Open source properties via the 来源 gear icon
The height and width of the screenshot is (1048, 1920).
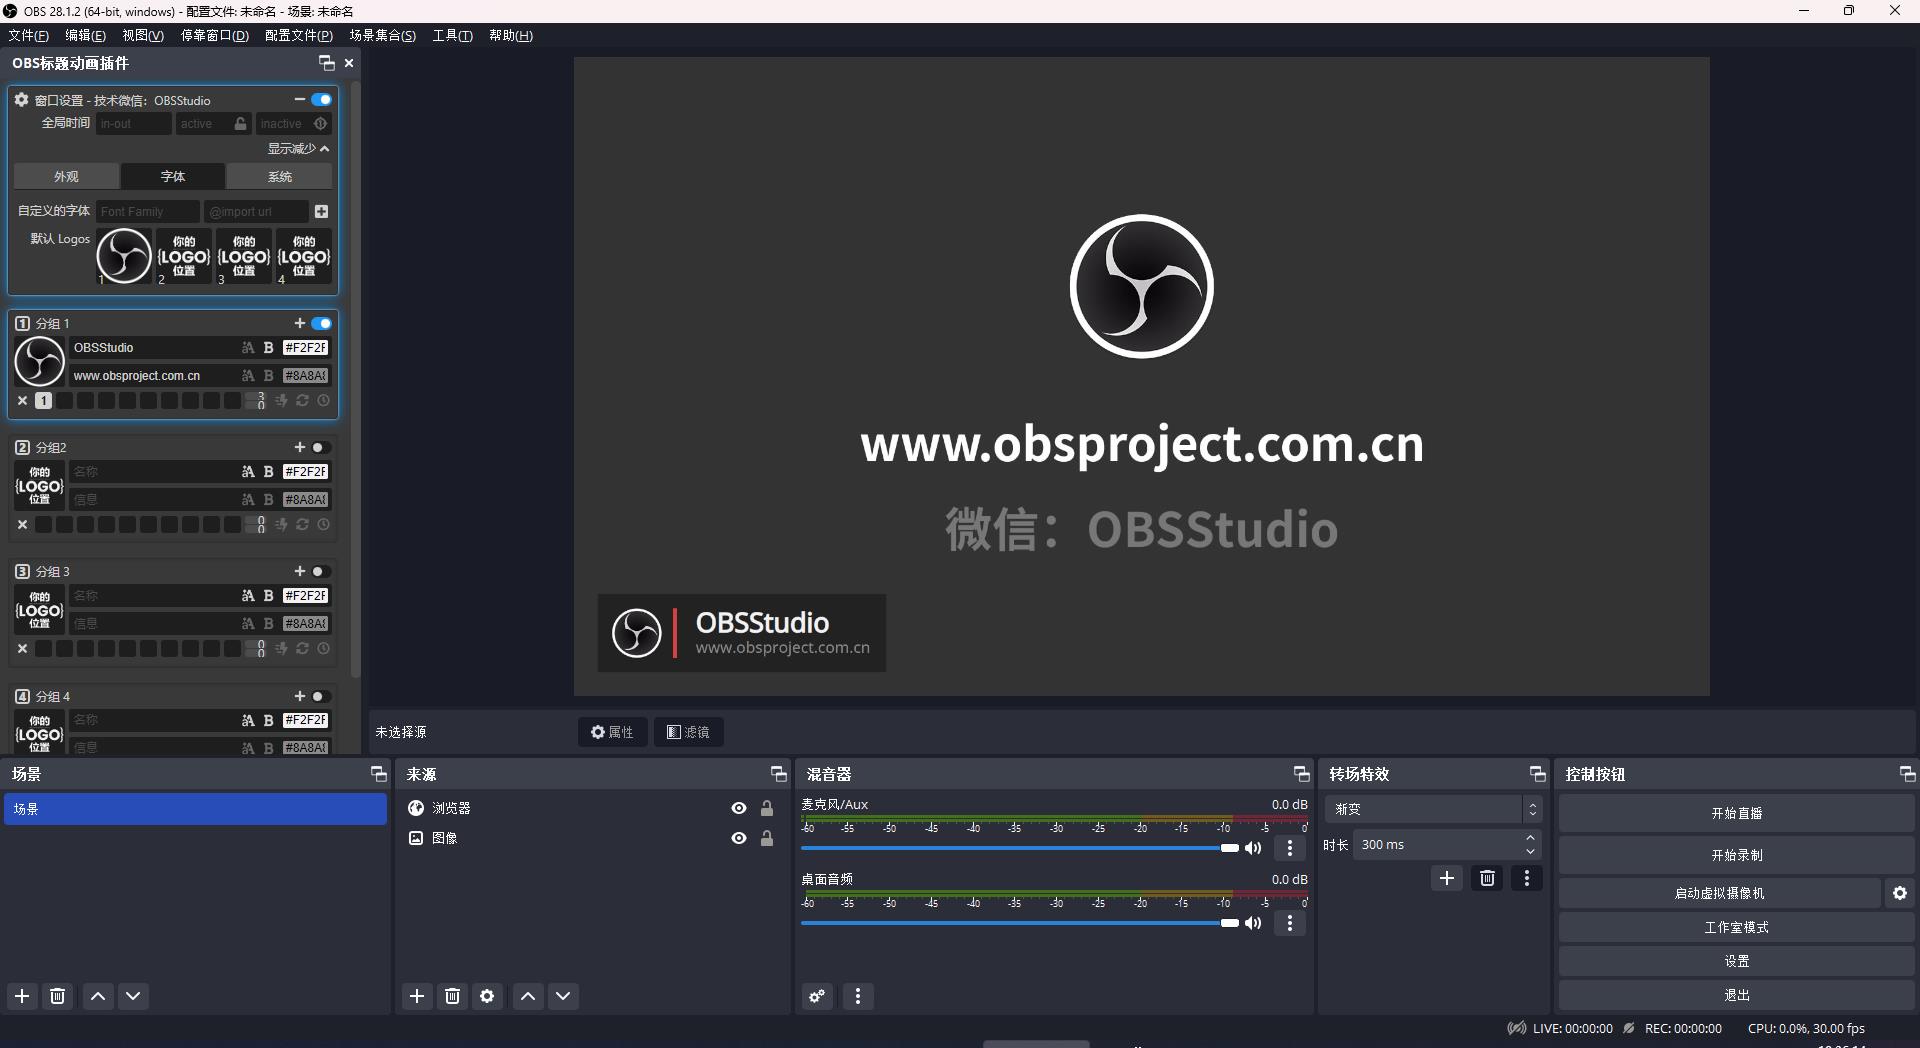(x=487, y=996)
